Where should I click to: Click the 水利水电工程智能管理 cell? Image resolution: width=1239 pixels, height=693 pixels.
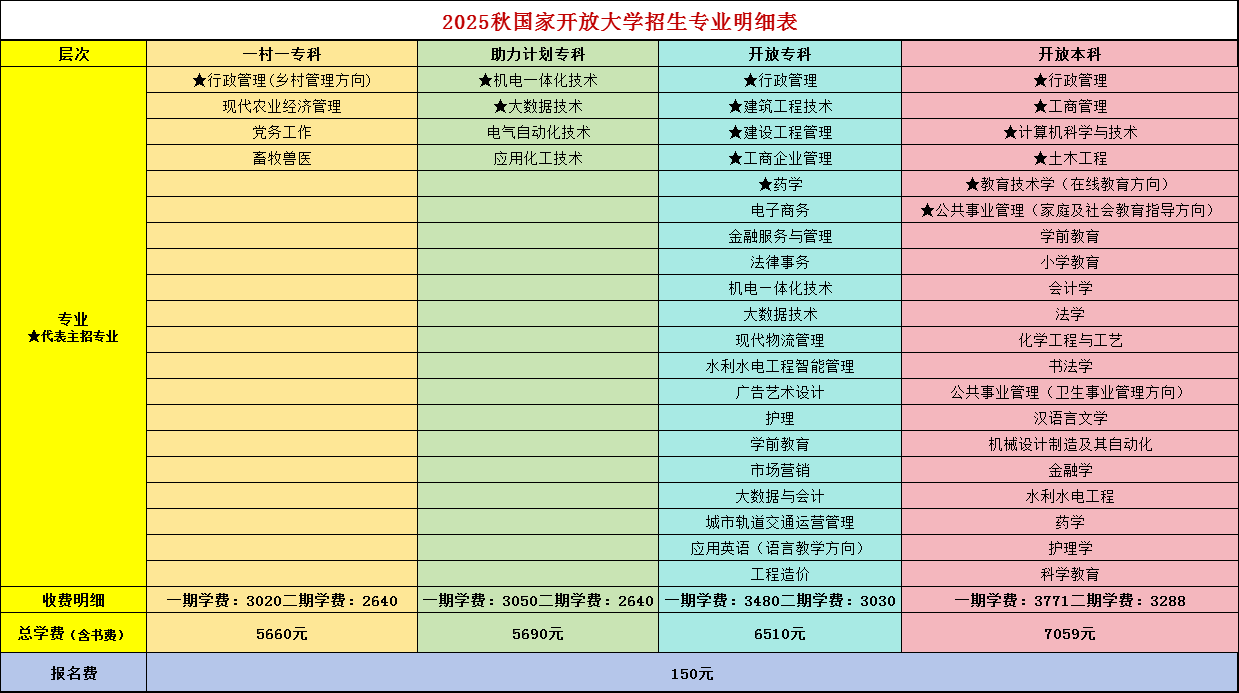[x=780, y=366]
